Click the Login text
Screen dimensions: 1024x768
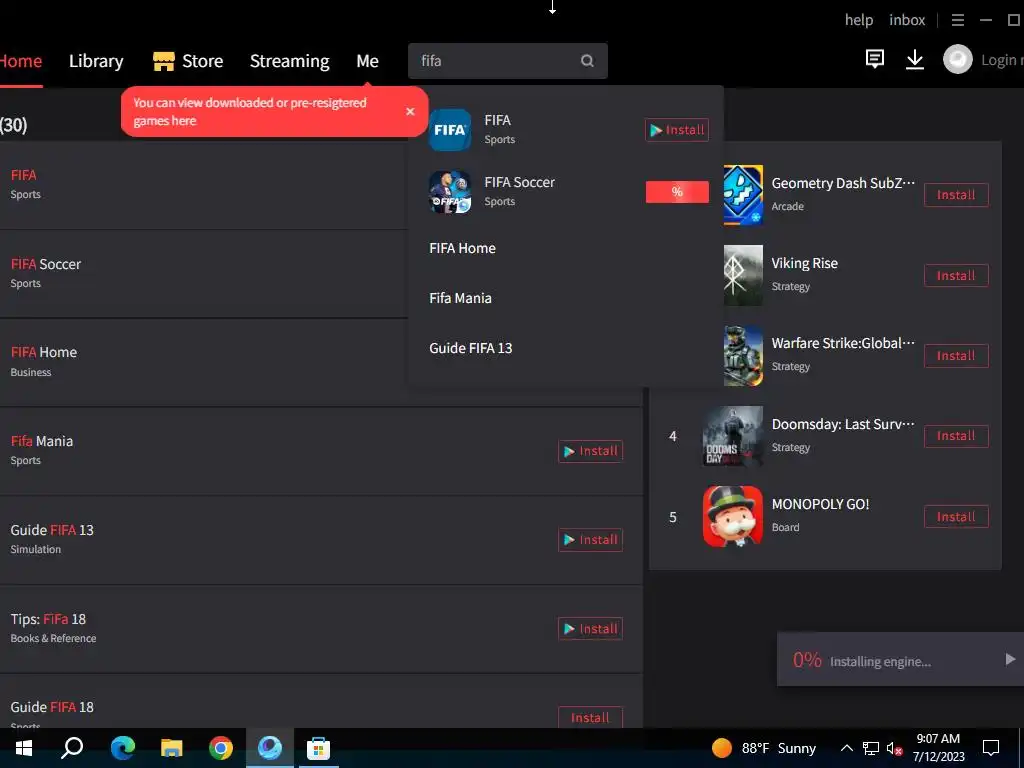(x=1002, y=60)
